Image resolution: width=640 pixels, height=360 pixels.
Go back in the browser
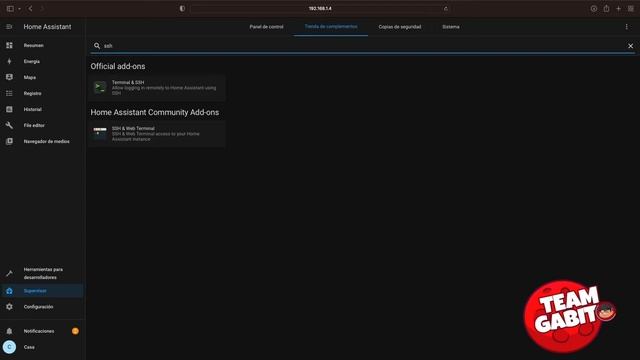click(30, 8)
